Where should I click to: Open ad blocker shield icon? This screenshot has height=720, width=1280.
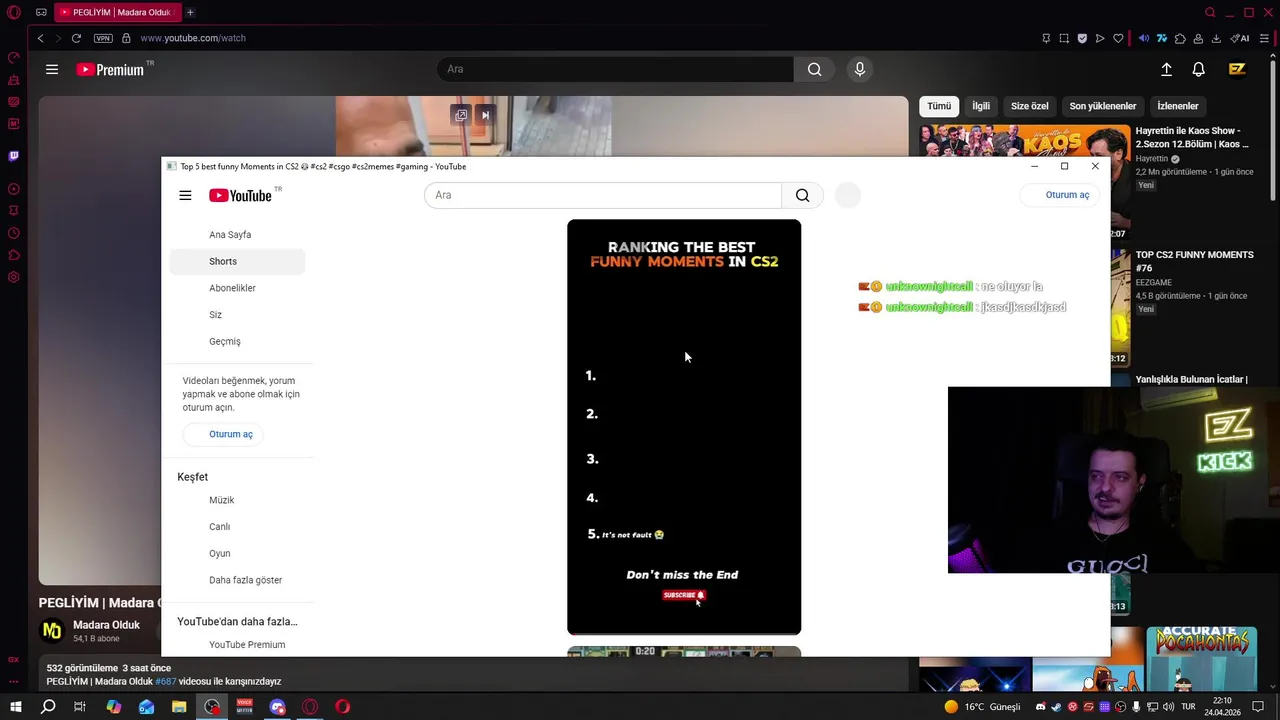point(1082,38)
